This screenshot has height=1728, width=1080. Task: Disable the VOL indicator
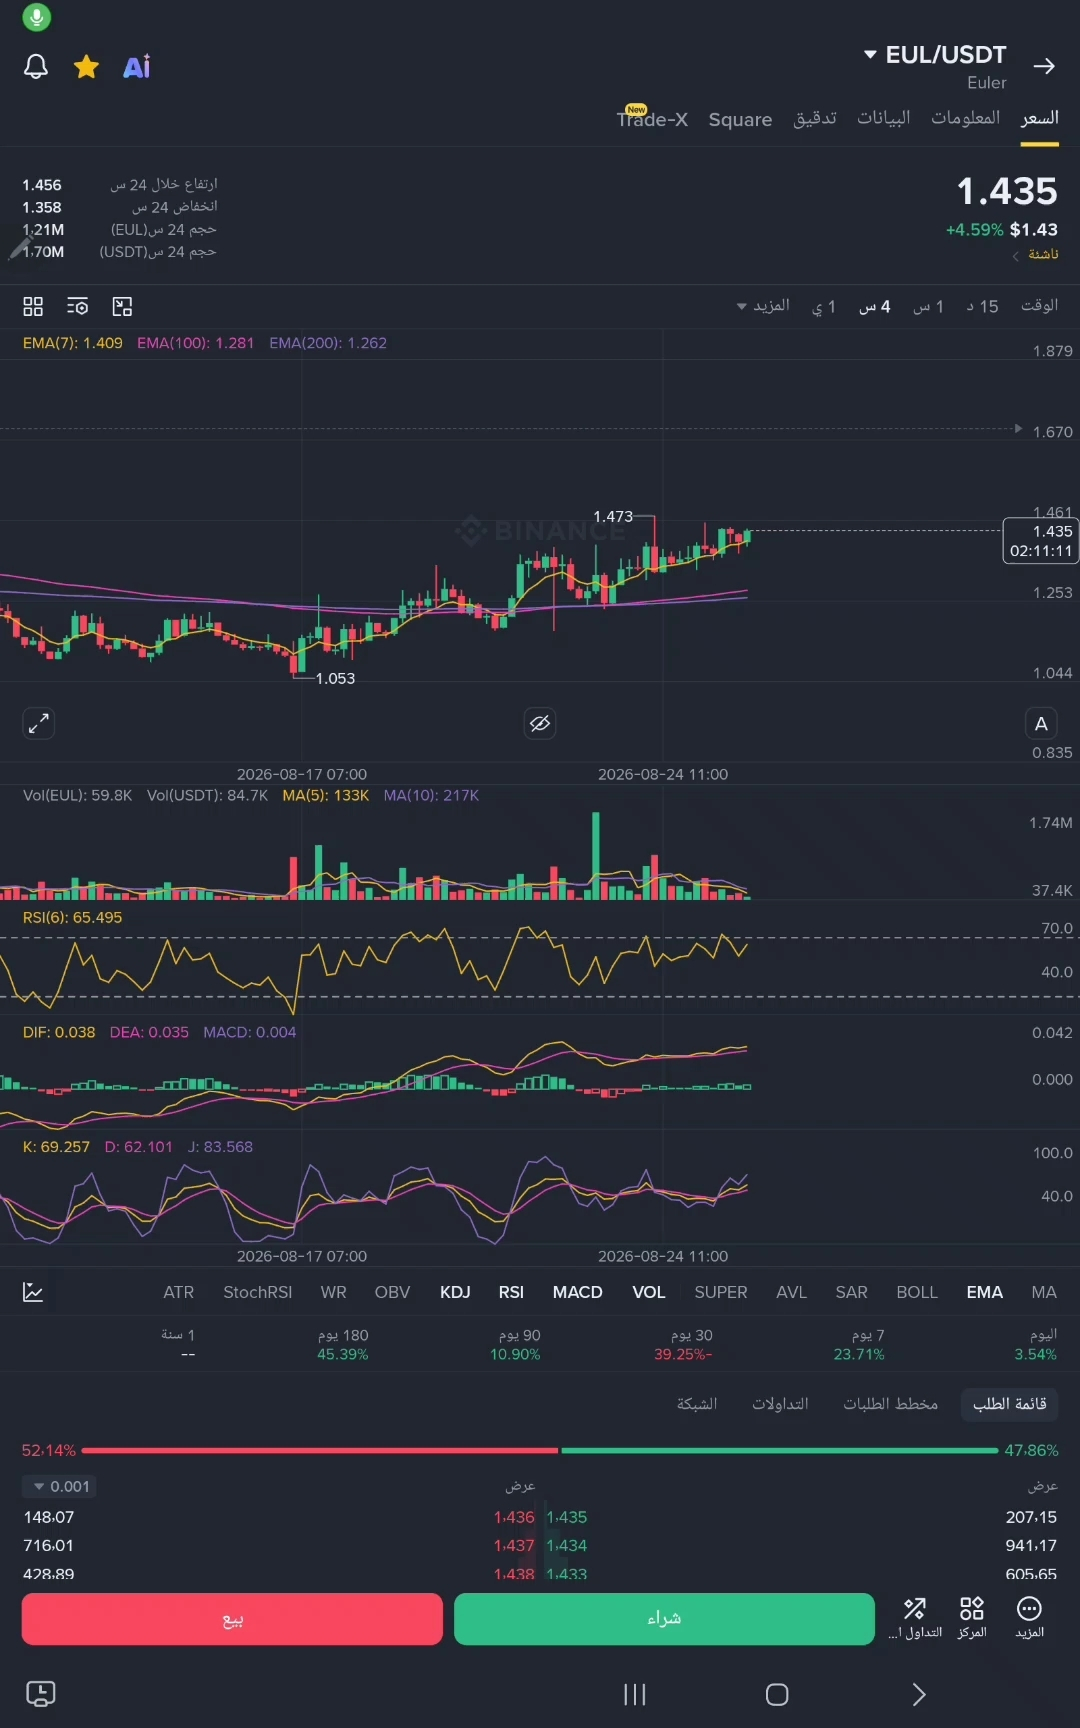coord(649,1292)
